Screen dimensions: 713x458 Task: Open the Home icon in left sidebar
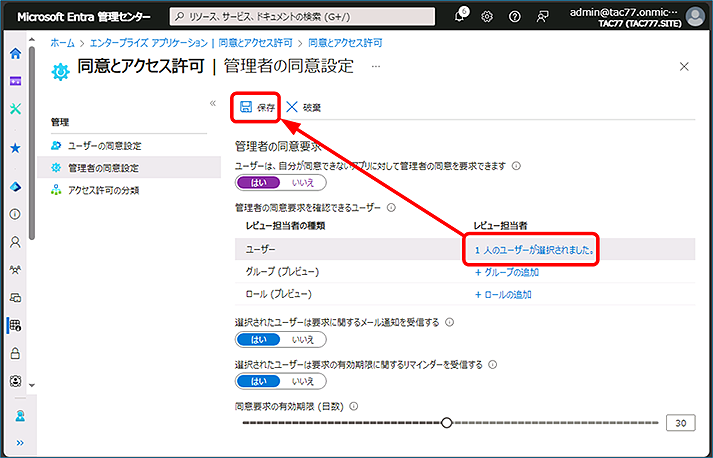[15, 54]
